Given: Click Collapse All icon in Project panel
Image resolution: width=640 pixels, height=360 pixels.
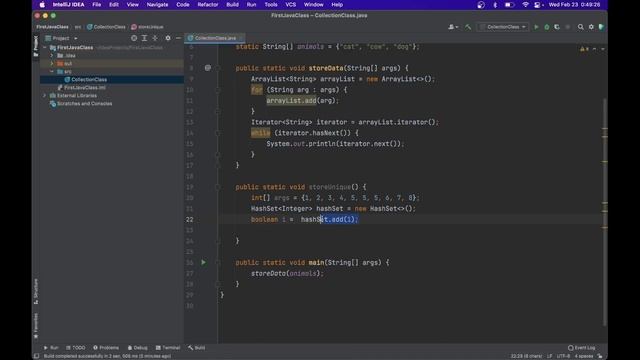Looking at the screenshot, I should (155, 38).
